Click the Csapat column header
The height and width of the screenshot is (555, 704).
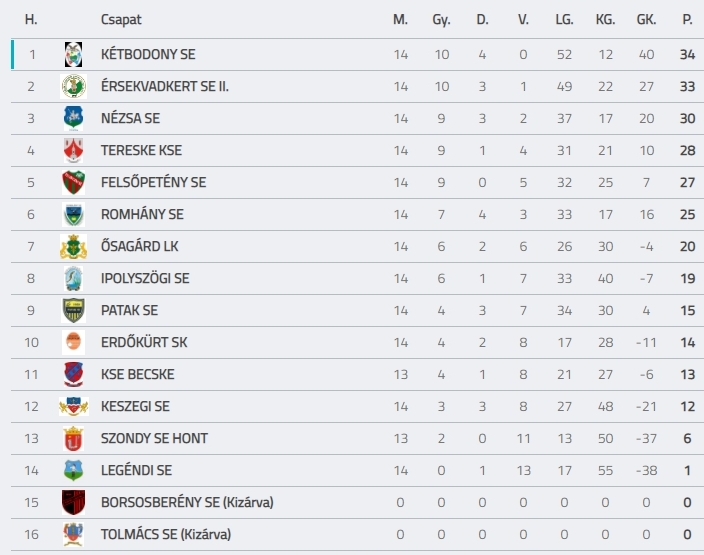coord(121,20)
